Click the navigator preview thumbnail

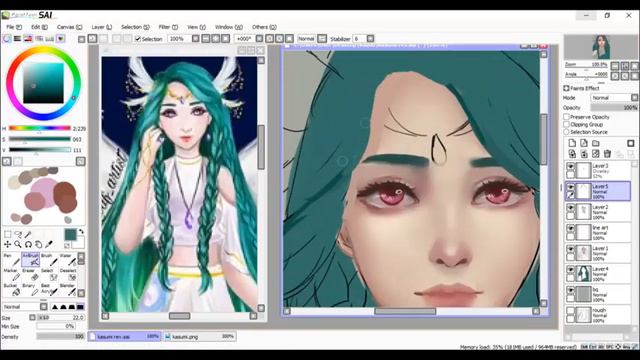pyautogui.click(x=600, y=47)
